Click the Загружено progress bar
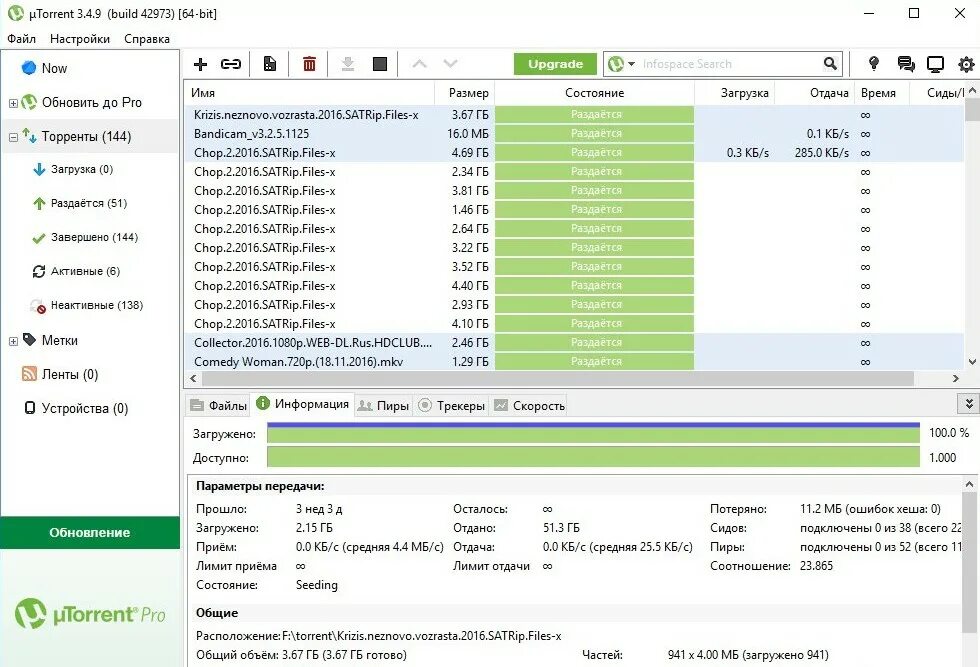 [593, 433]
